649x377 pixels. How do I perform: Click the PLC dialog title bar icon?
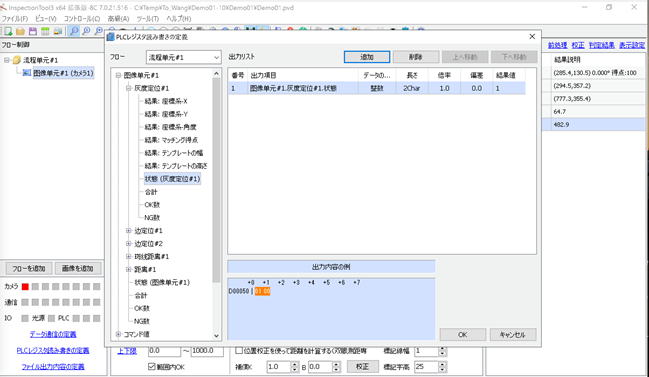[x=111, y=37]
